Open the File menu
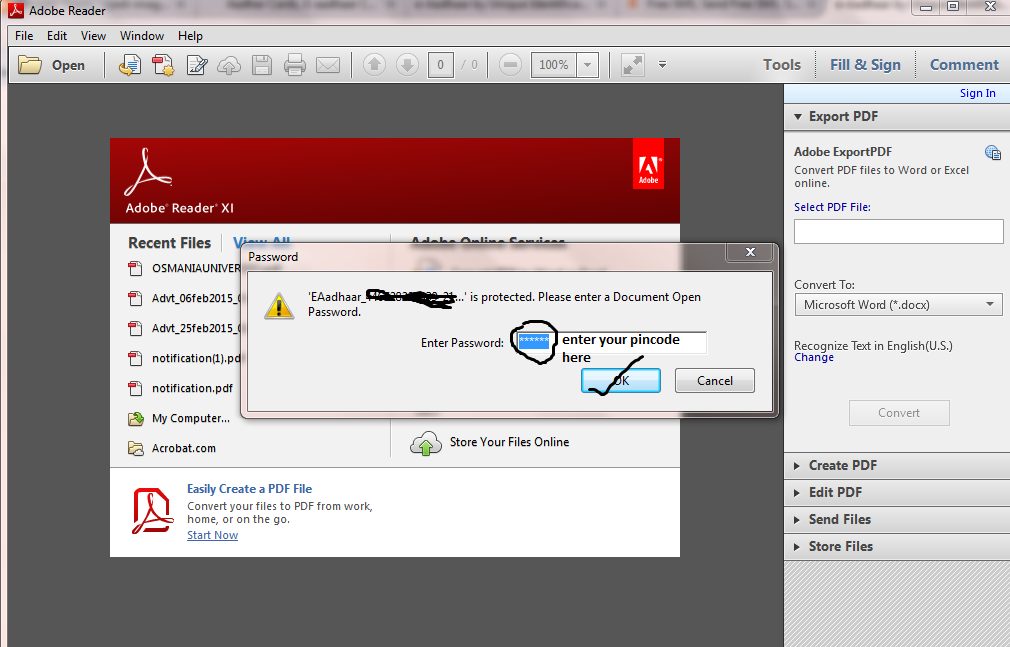Image resolution: width=1010 pixels, height=647 pixels. pyautogui.click(x=24, y=36)
